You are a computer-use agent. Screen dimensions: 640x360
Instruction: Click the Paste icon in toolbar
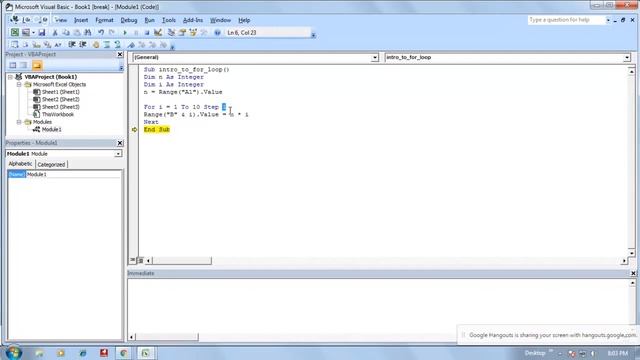77,32
